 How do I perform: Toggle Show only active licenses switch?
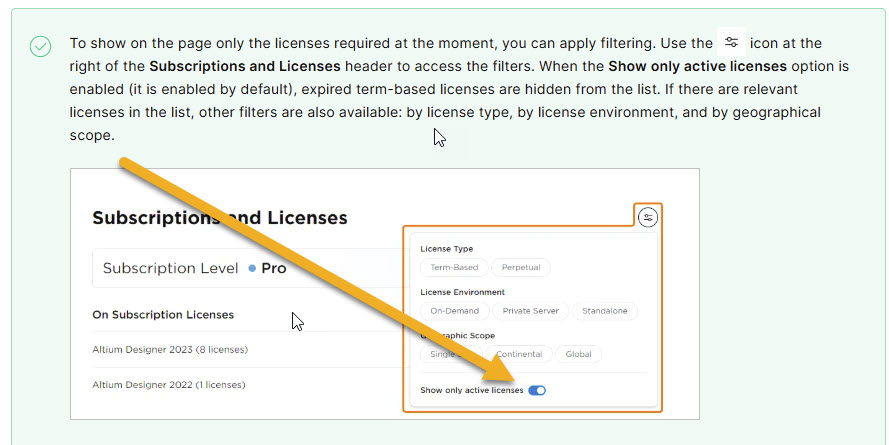[537, 390]
